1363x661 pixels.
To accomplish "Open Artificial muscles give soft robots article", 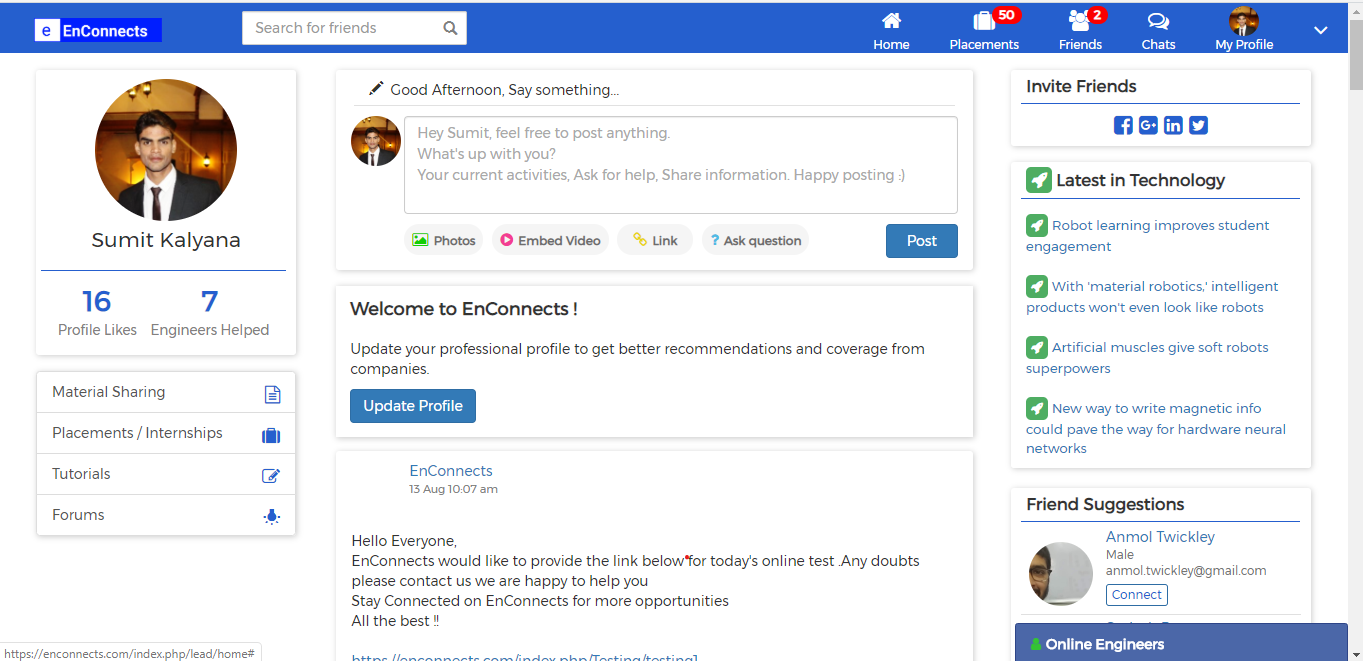I will (x=1147, y=358).
